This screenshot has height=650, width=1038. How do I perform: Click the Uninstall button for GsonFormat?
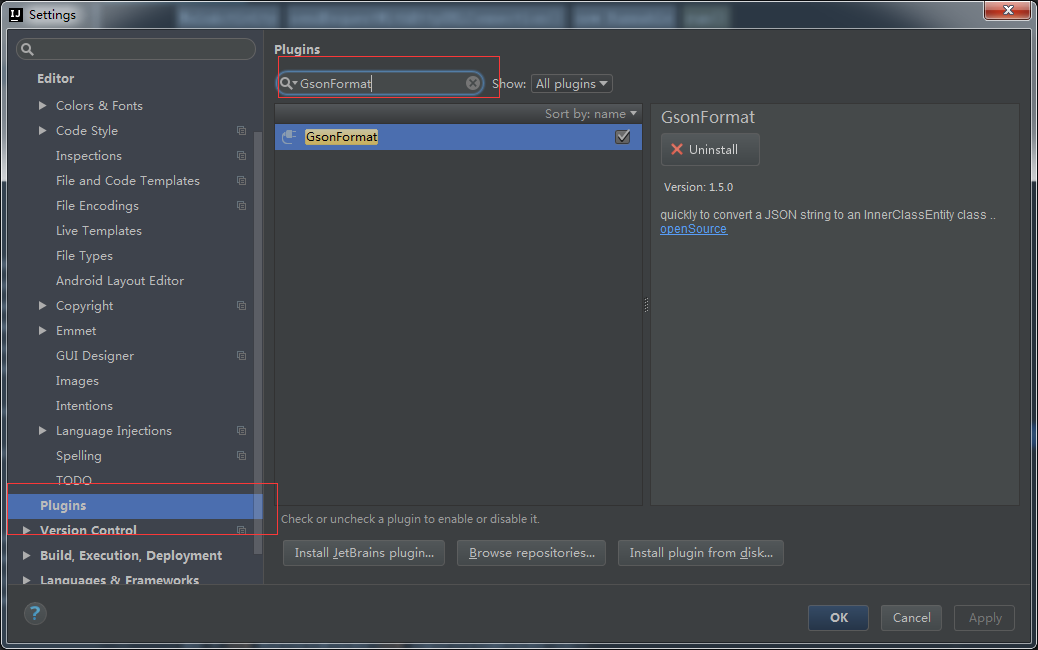710,150
